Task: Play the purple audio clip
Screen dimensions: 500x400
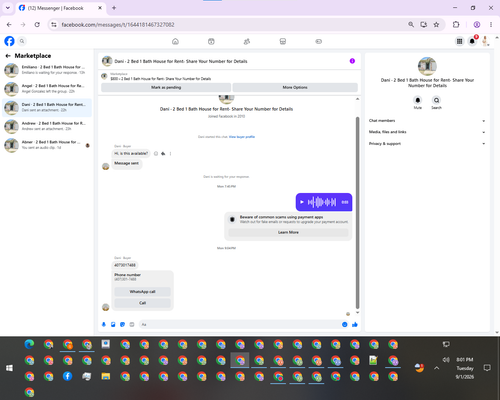Action: 302,202
